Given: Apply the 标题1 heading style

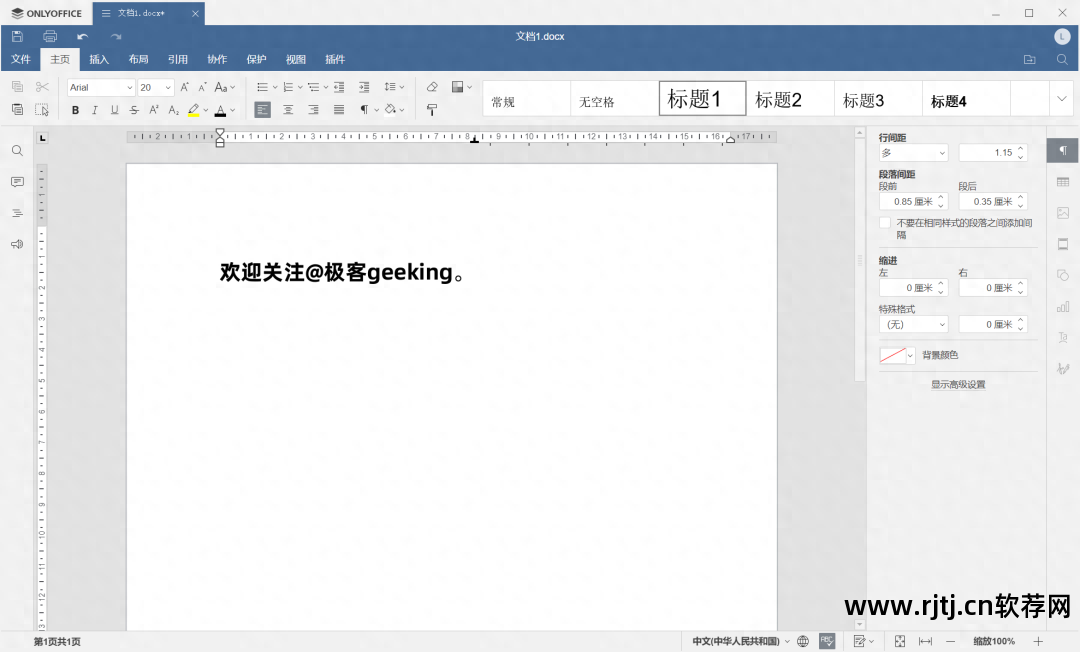Looking at the screenshot, I should (702, 98).
